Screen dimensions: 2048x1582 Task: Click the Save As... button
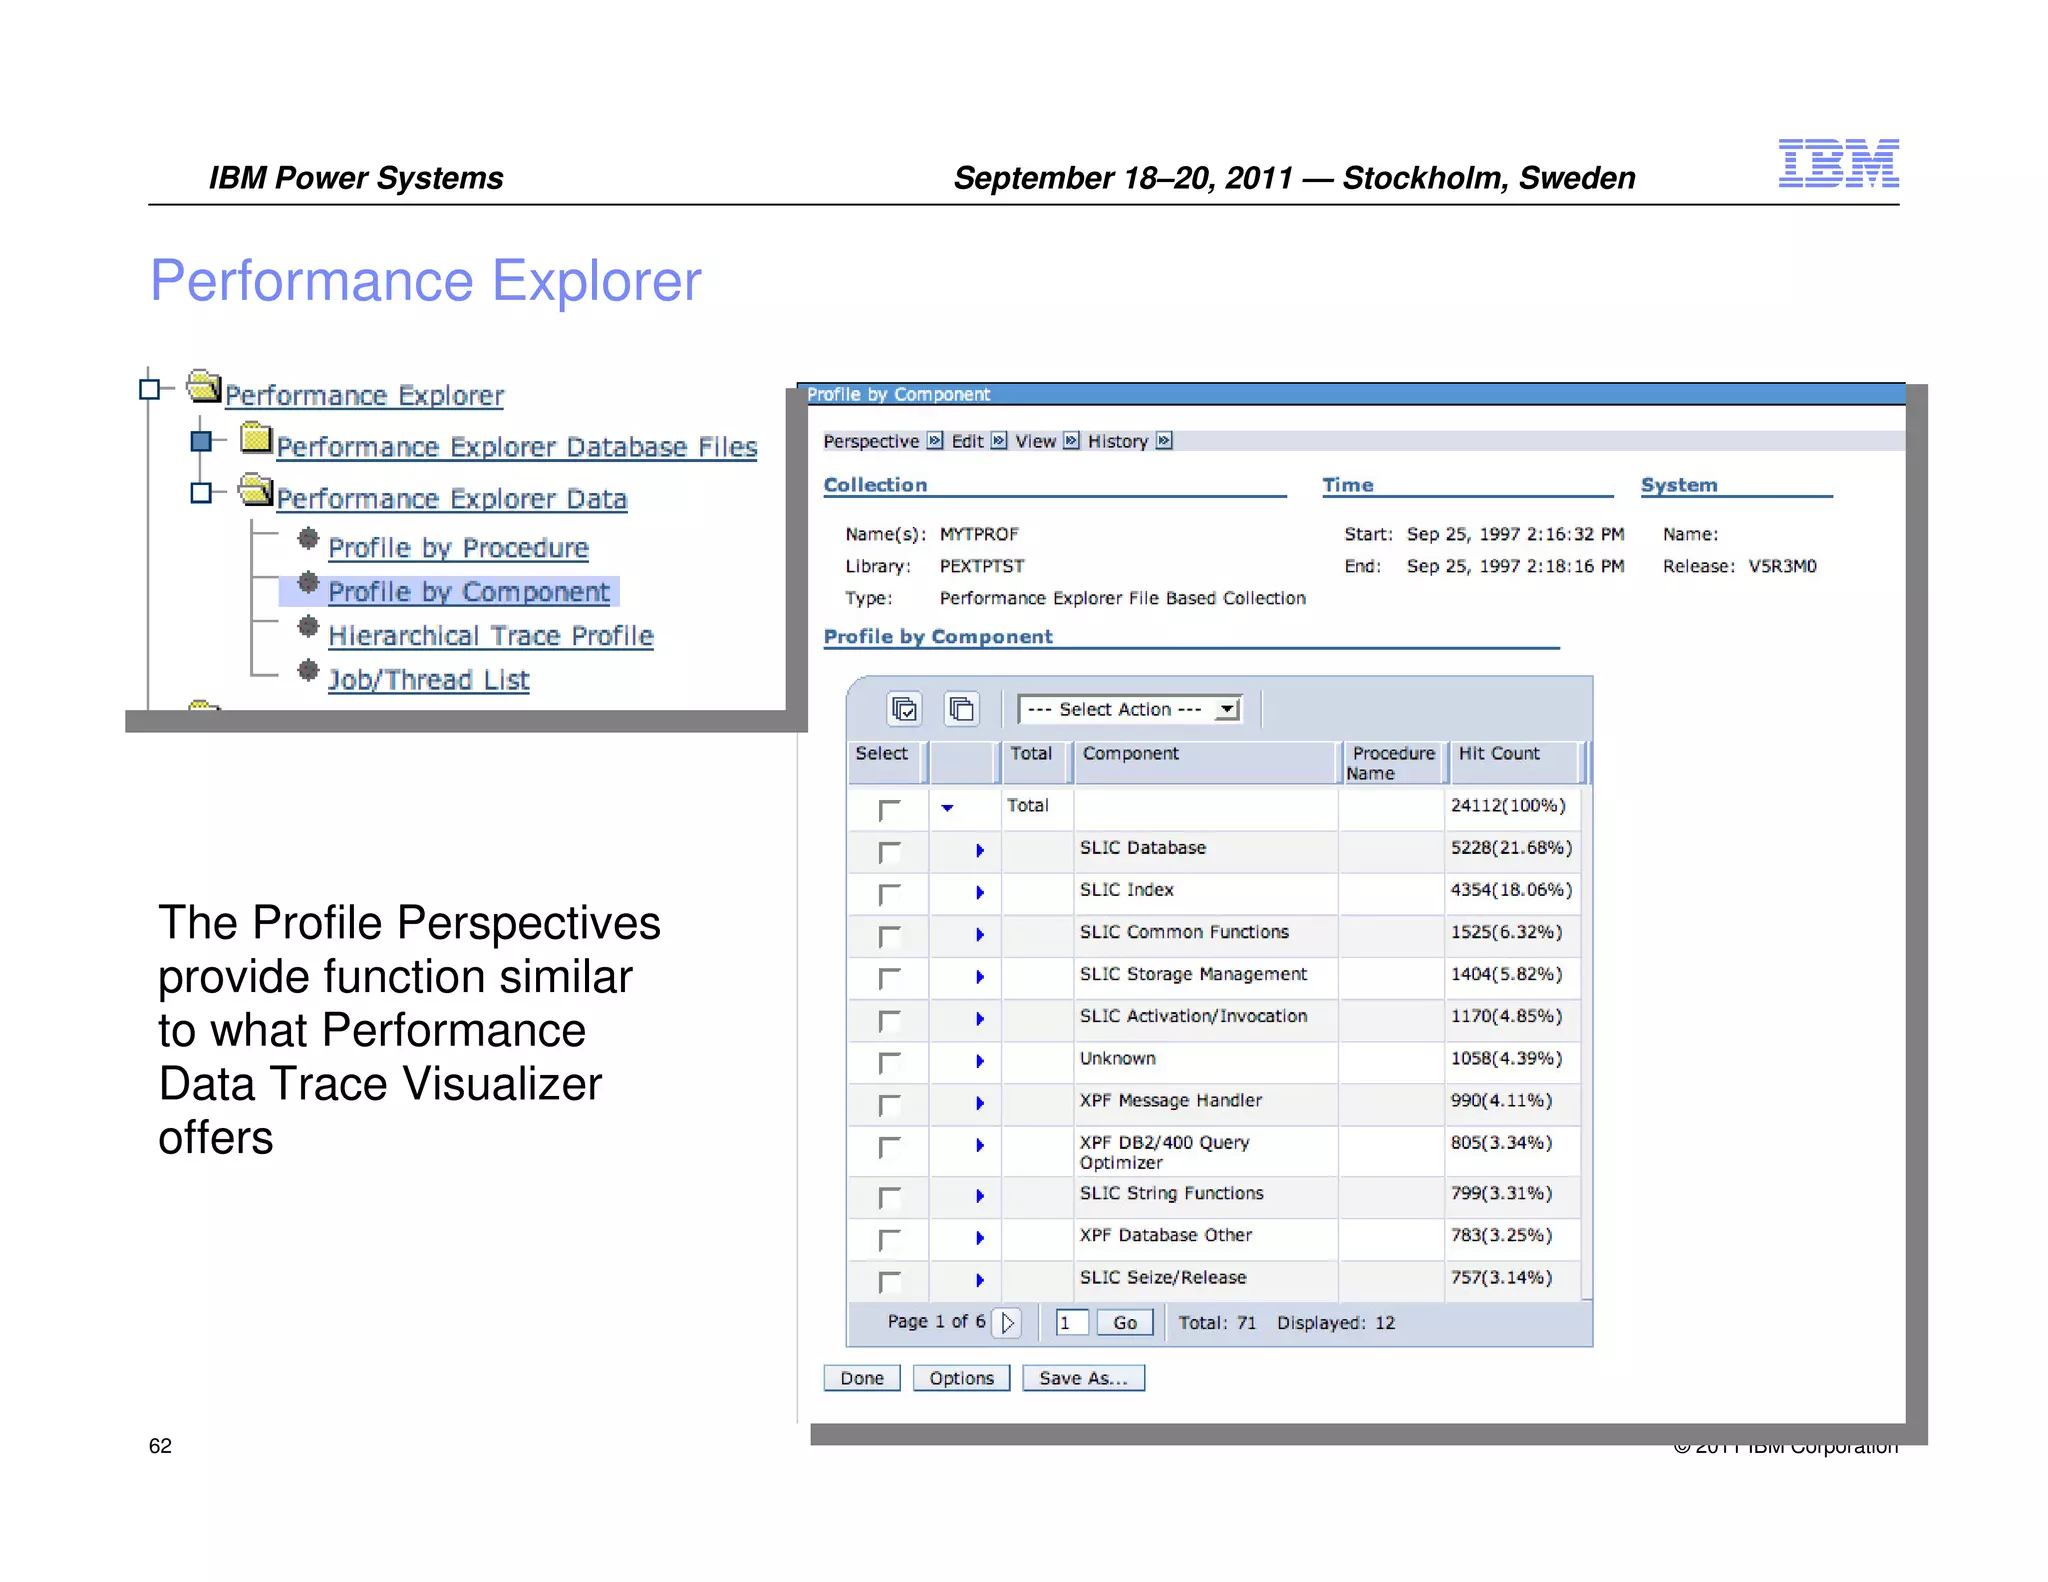1083,1378
